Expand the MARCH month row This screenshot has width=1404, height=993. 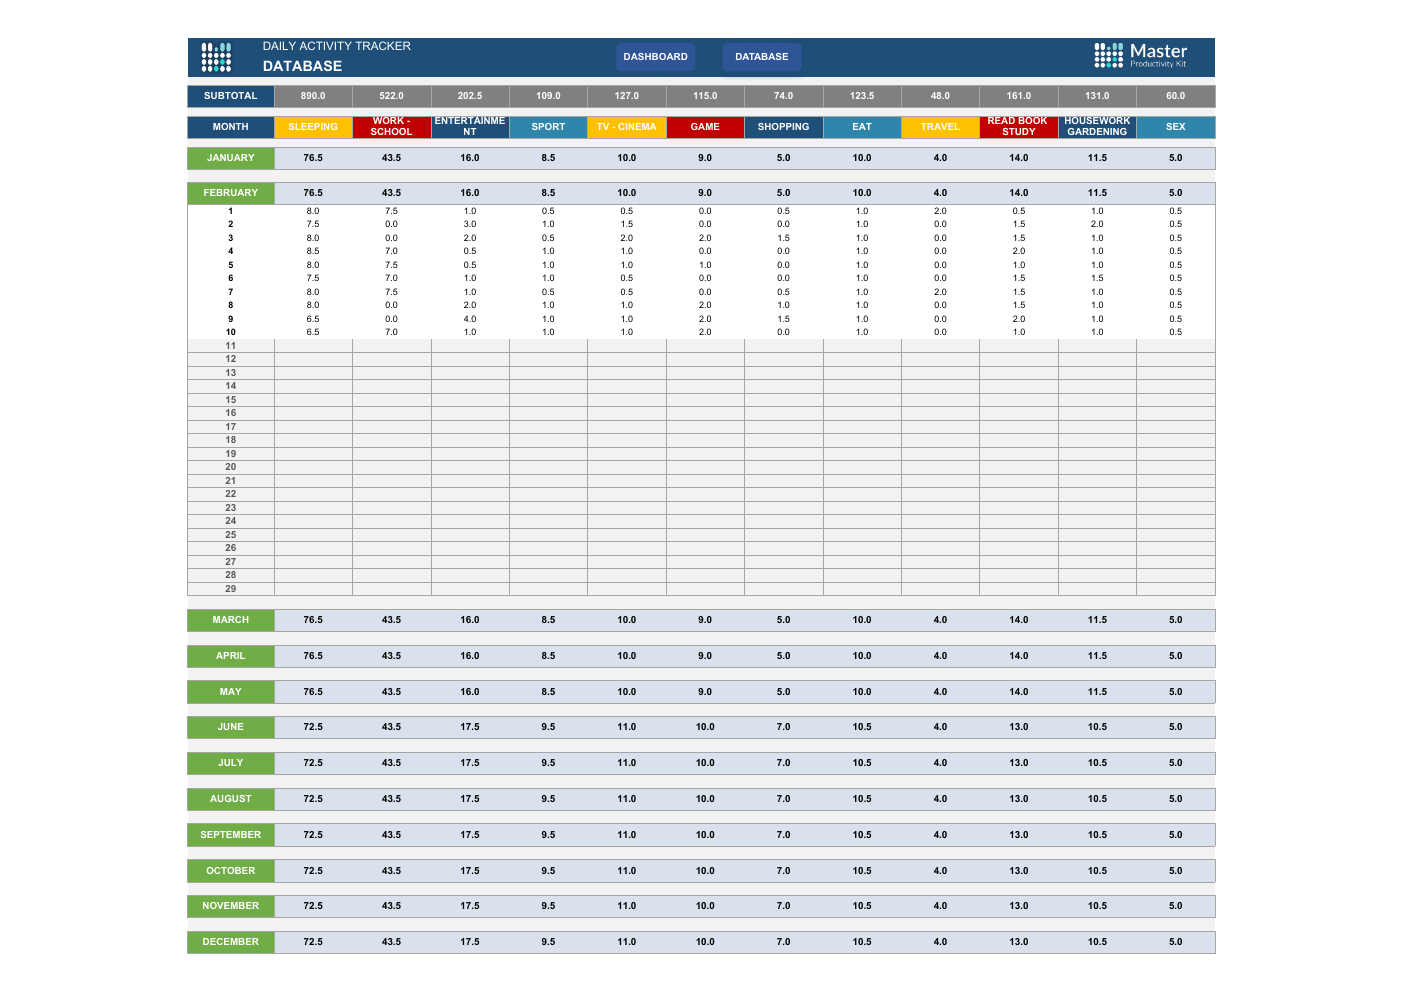click(231, 620)
